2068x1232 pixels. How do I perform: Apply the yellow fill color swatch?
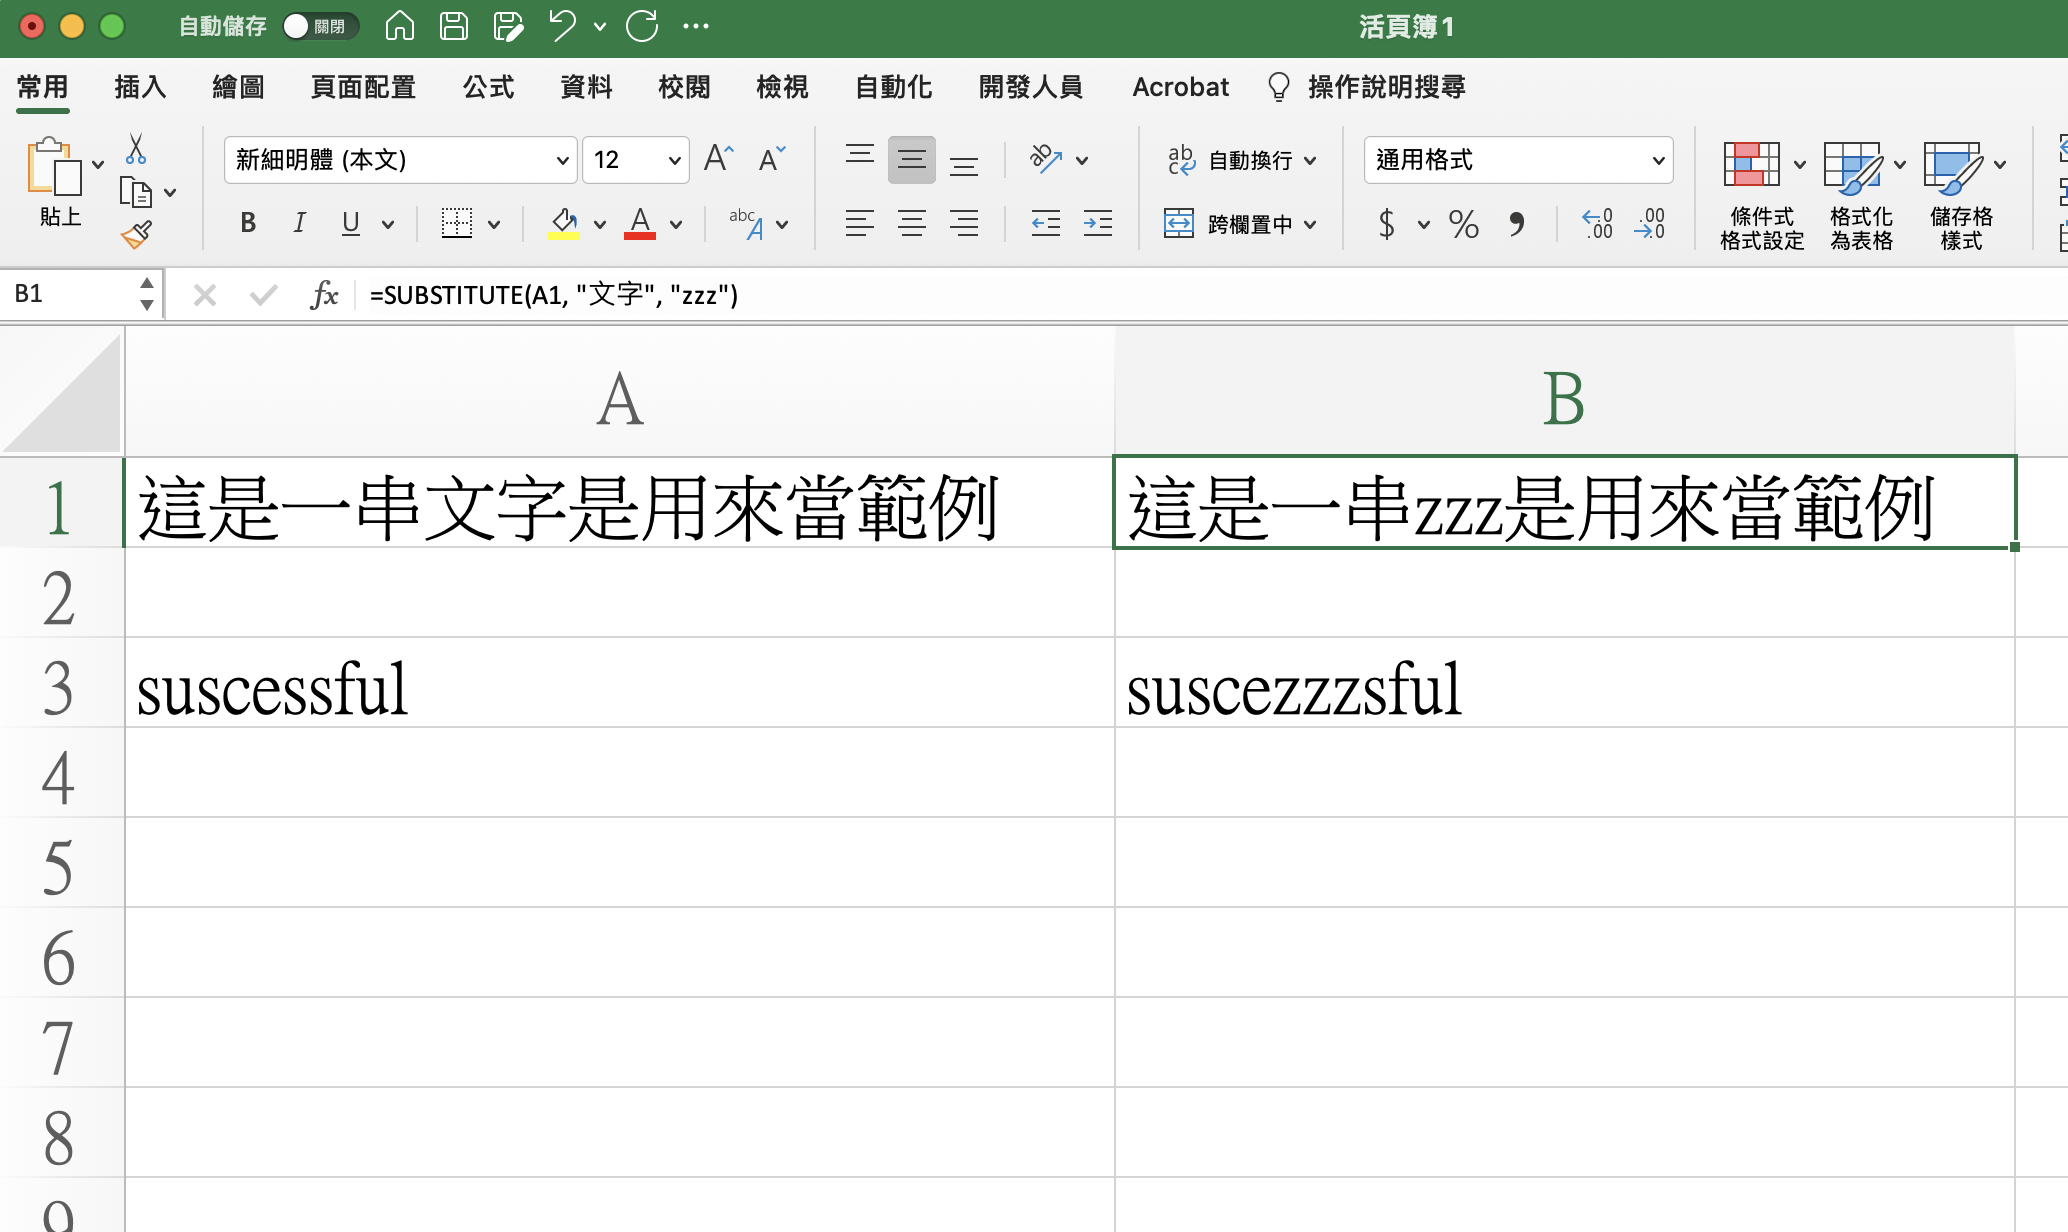pyautogui.click(x=564, y=224)
